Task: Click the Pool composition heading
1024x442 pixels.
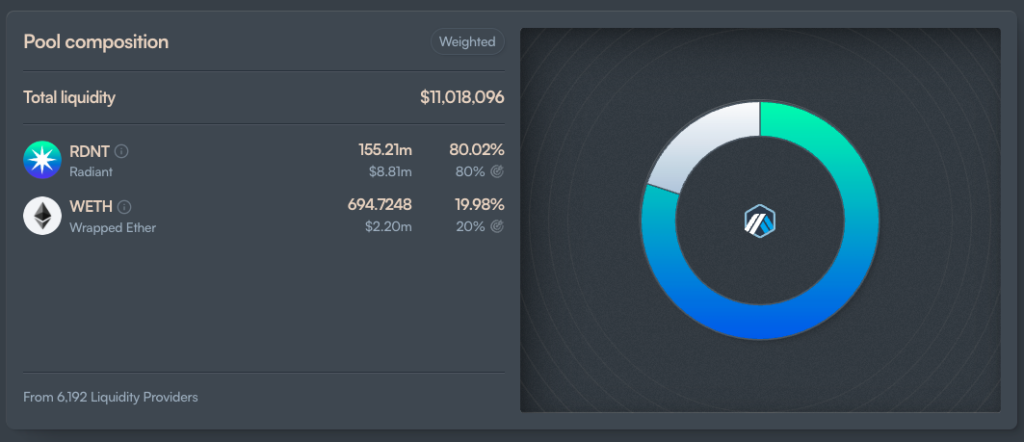Action: point(96,42)
